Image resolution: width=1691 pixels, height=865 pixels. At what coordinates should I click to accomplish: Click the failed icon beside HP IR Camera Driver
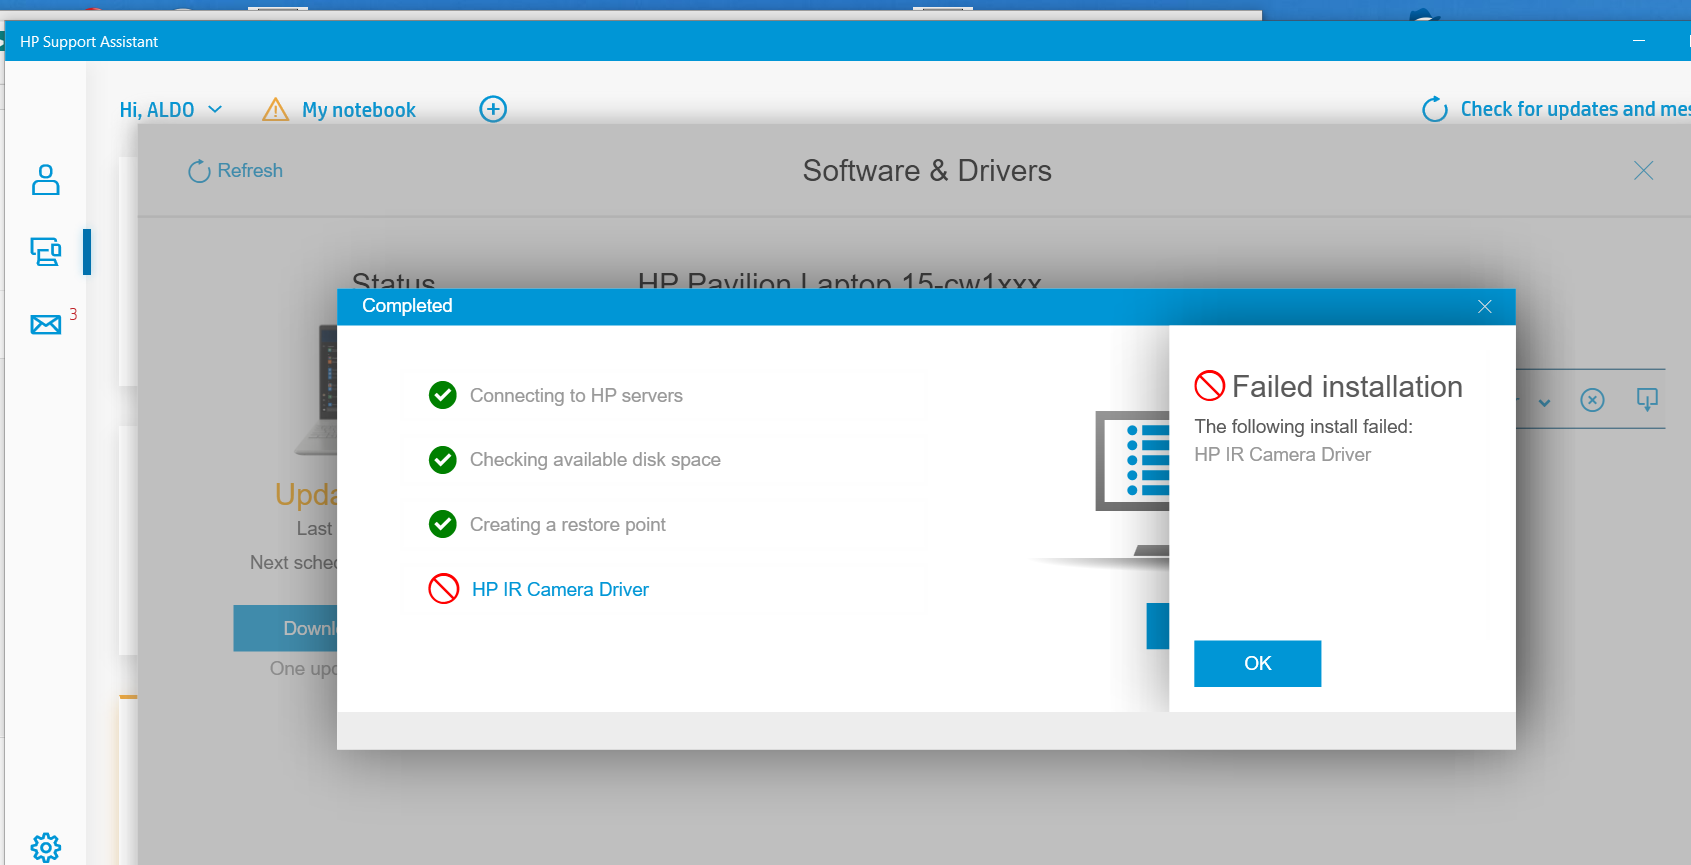(x=444, y=589)
